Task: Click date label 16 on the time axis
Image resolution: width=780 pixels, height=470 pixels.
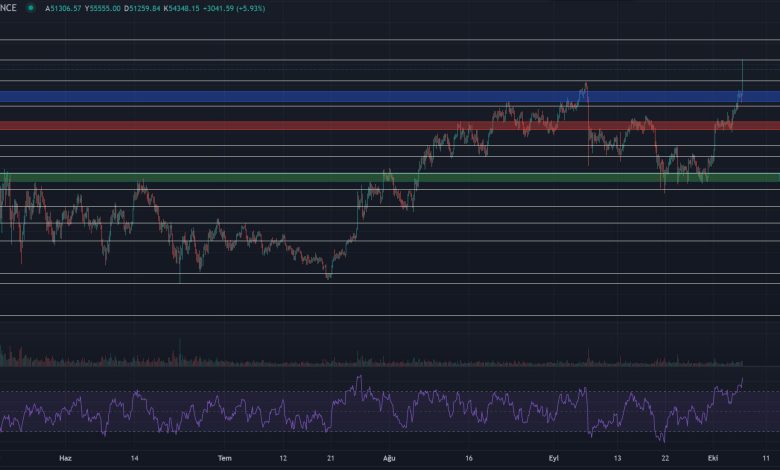Action: click(x=468, y=458)
